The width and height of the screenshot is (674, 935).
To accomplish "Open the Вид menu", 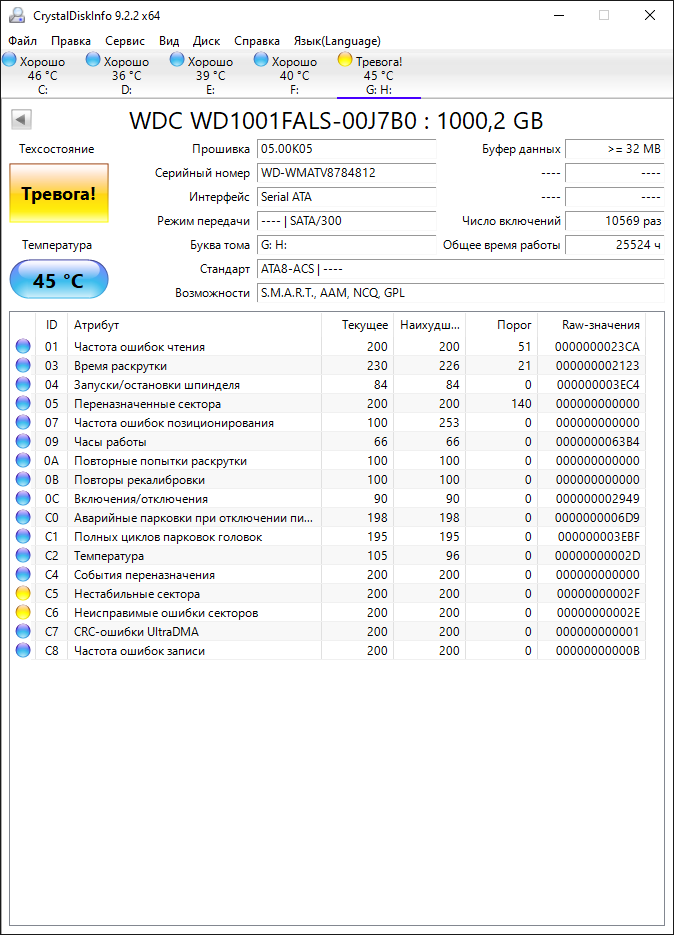I will pyautogui.click(x=169, y=41).
